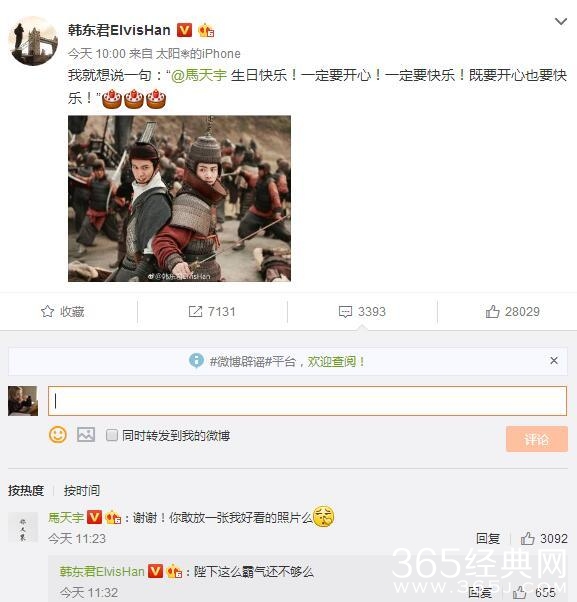Click the blue info icon in notice bar

click(196, 361)
